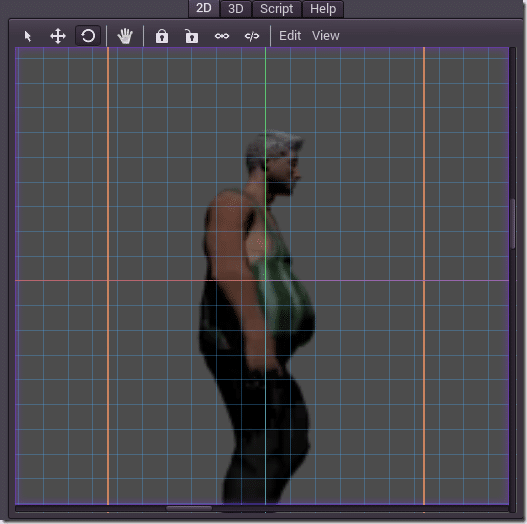The width and height of the screenshot is (527, 524).
Task: Open the Edit menu in the toolbar
Action: coord(290,36)
